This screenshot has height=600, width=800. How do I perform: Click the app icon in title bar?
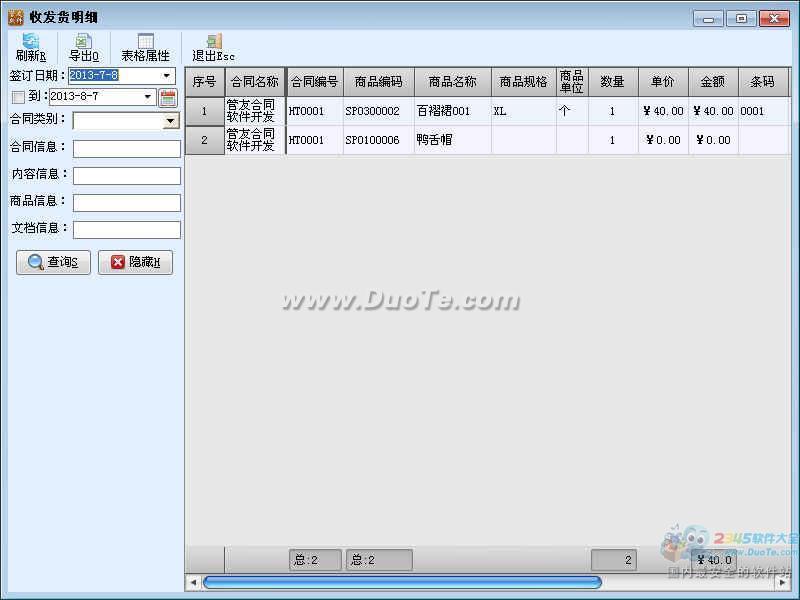point(16,17)
